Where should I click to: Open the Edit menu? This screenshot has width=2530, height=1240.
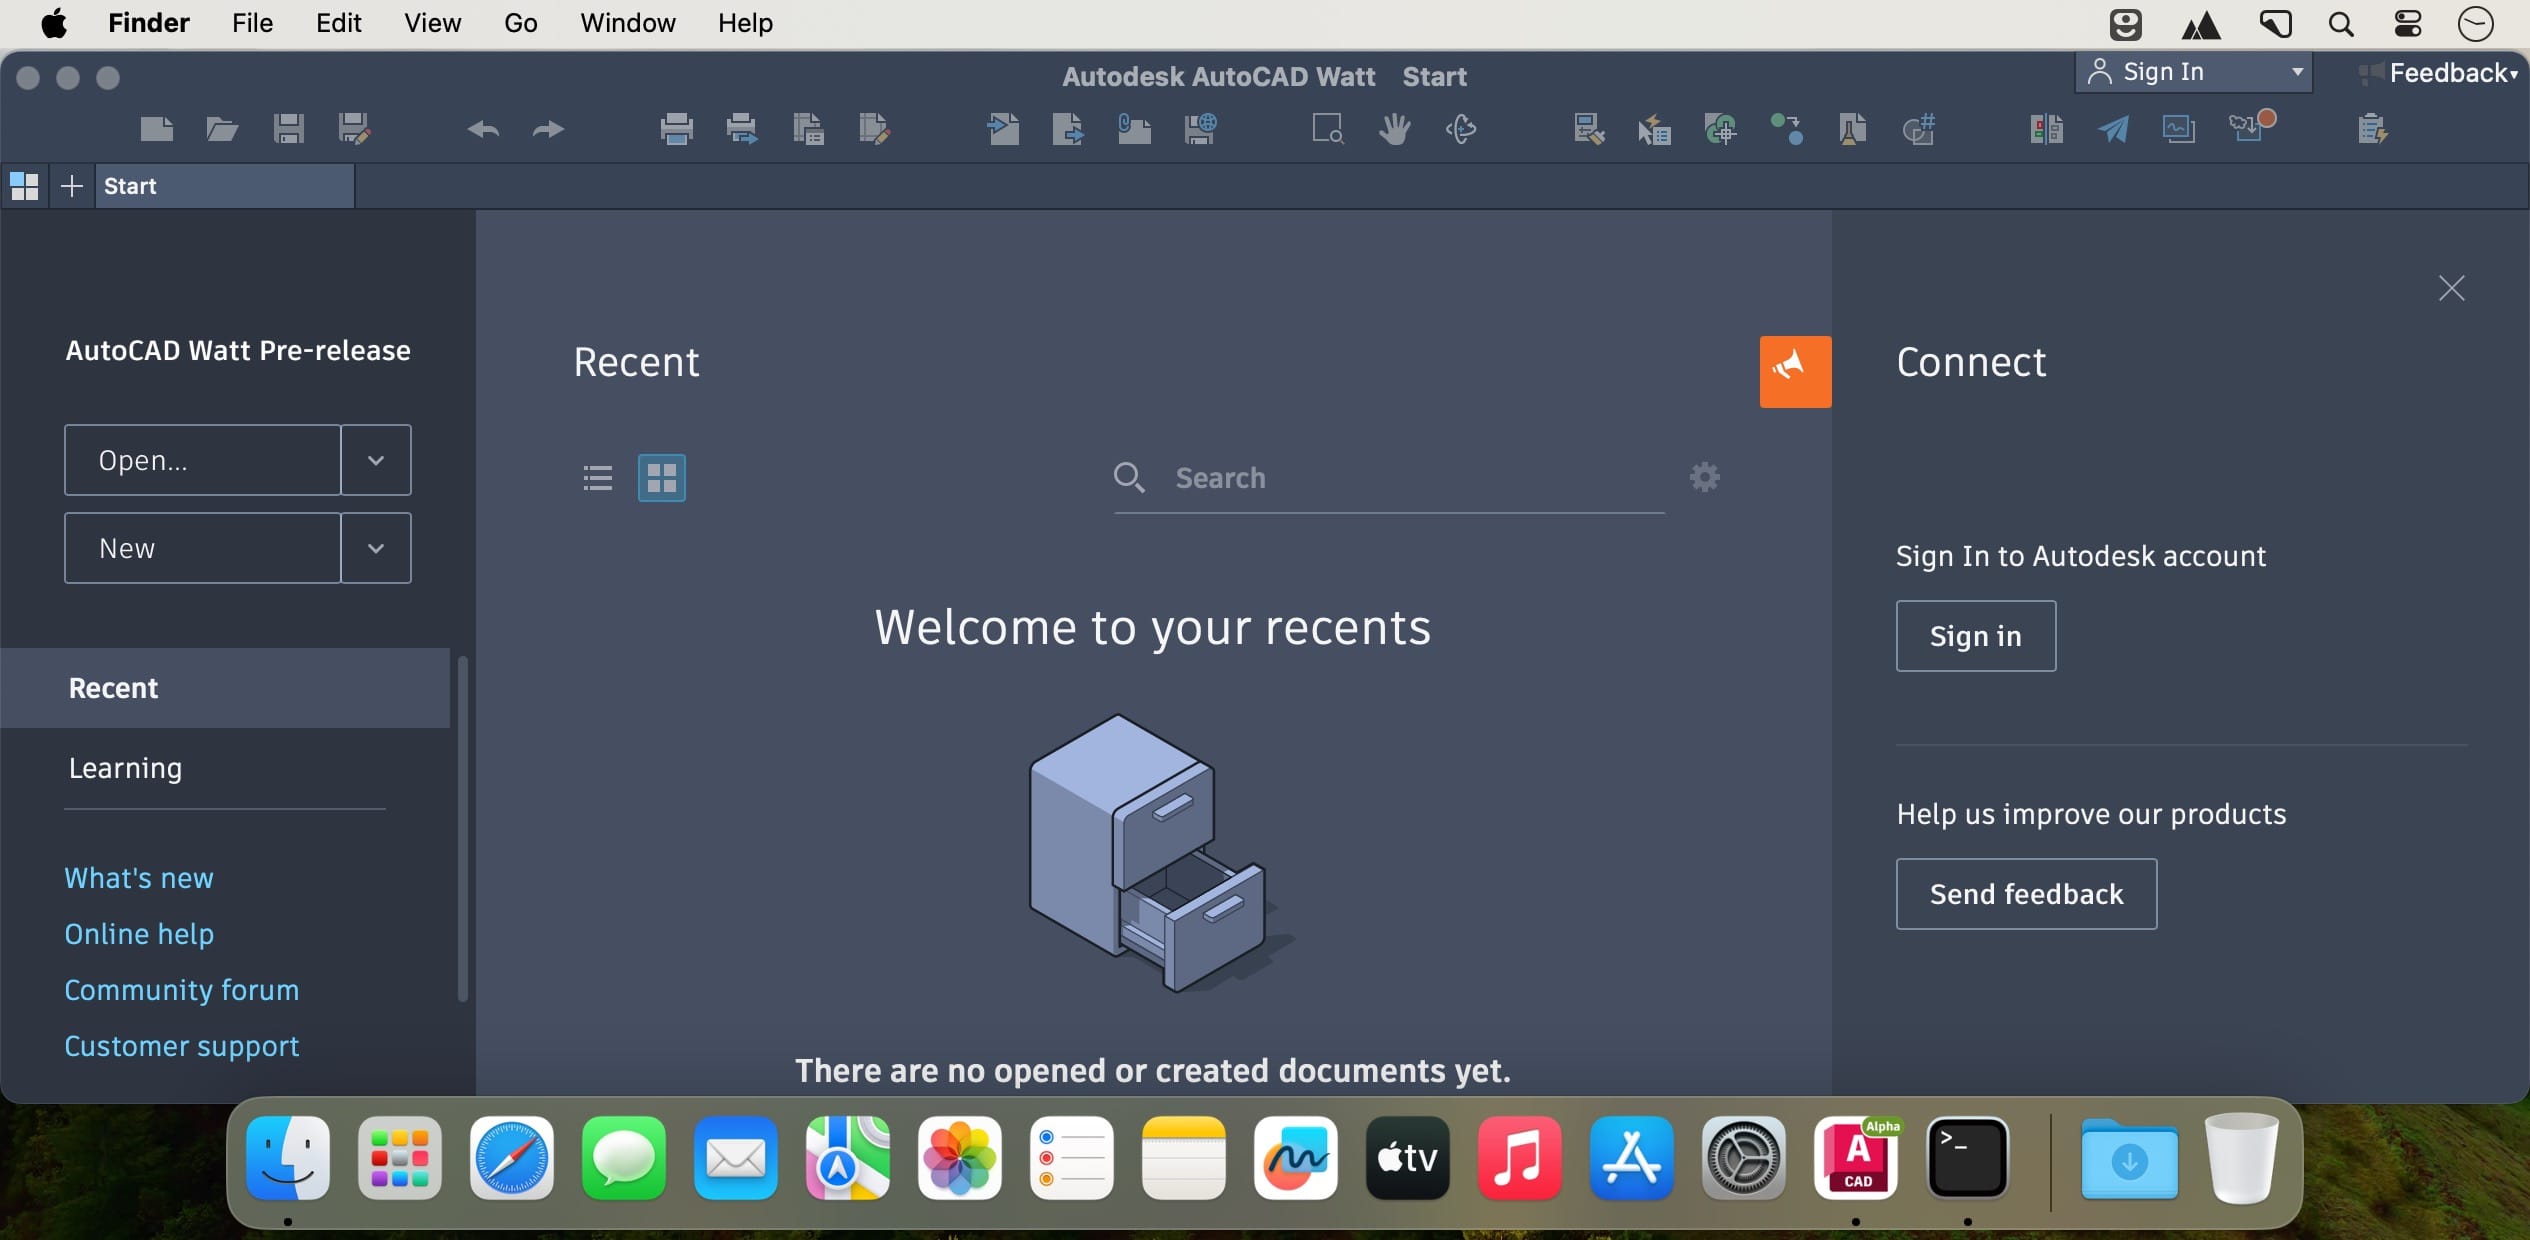point(339,23)
